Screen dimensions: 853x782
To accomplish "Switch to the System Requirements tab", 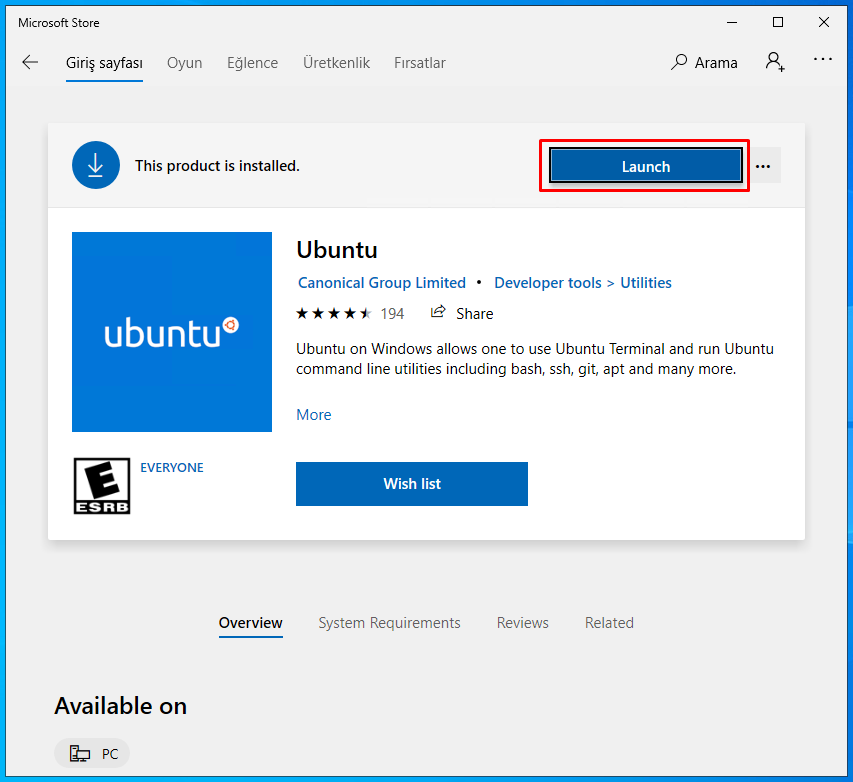I will click(390, 623).
